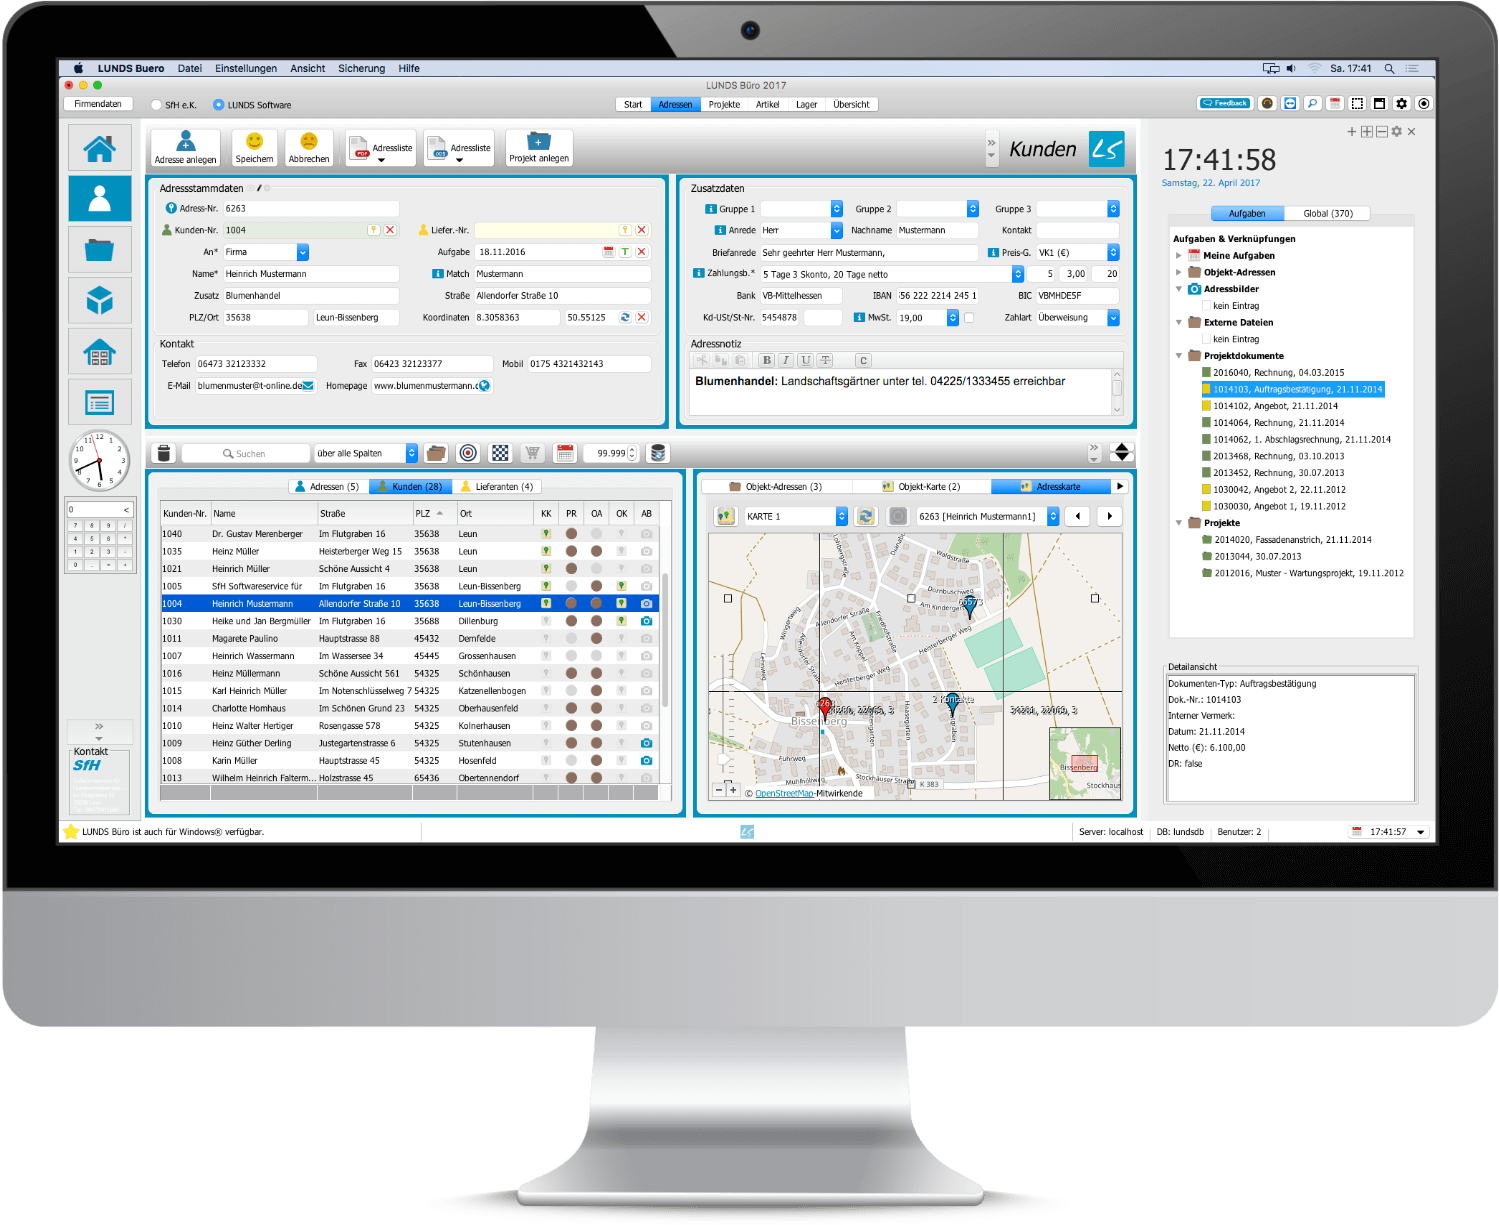The height and width of the screenshot is (1225, 1499).
Task: Click the Firmendaten button
Action: (x=98, y=104)
